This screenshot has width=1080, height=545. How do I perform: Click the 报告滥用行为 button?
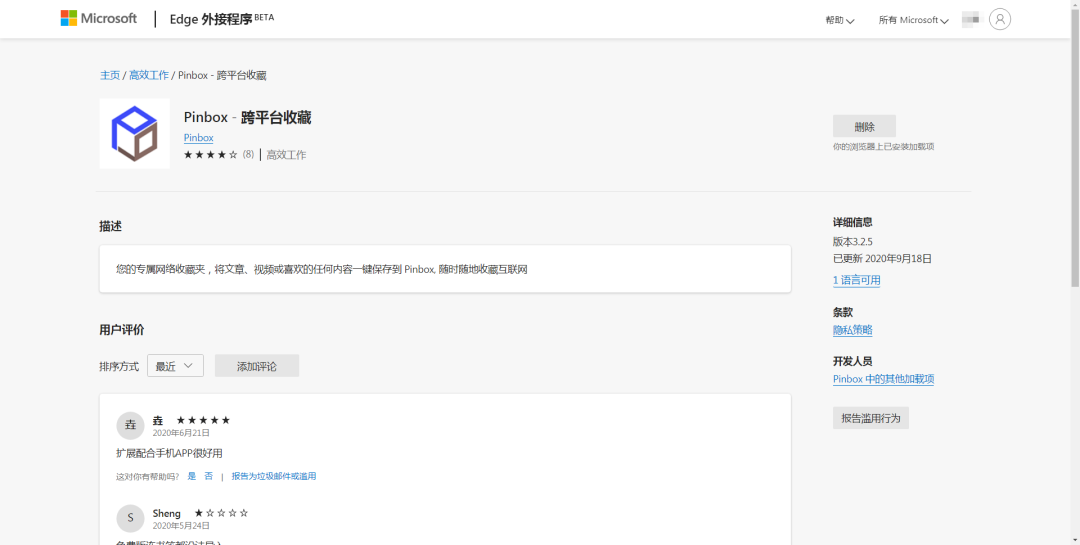click(871, 418)
